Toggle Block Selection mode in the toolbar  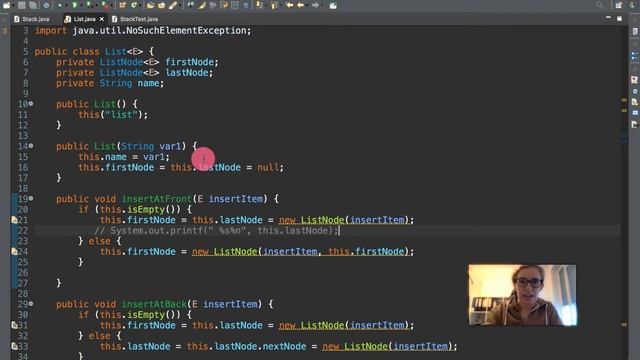(x=234, y=5)
